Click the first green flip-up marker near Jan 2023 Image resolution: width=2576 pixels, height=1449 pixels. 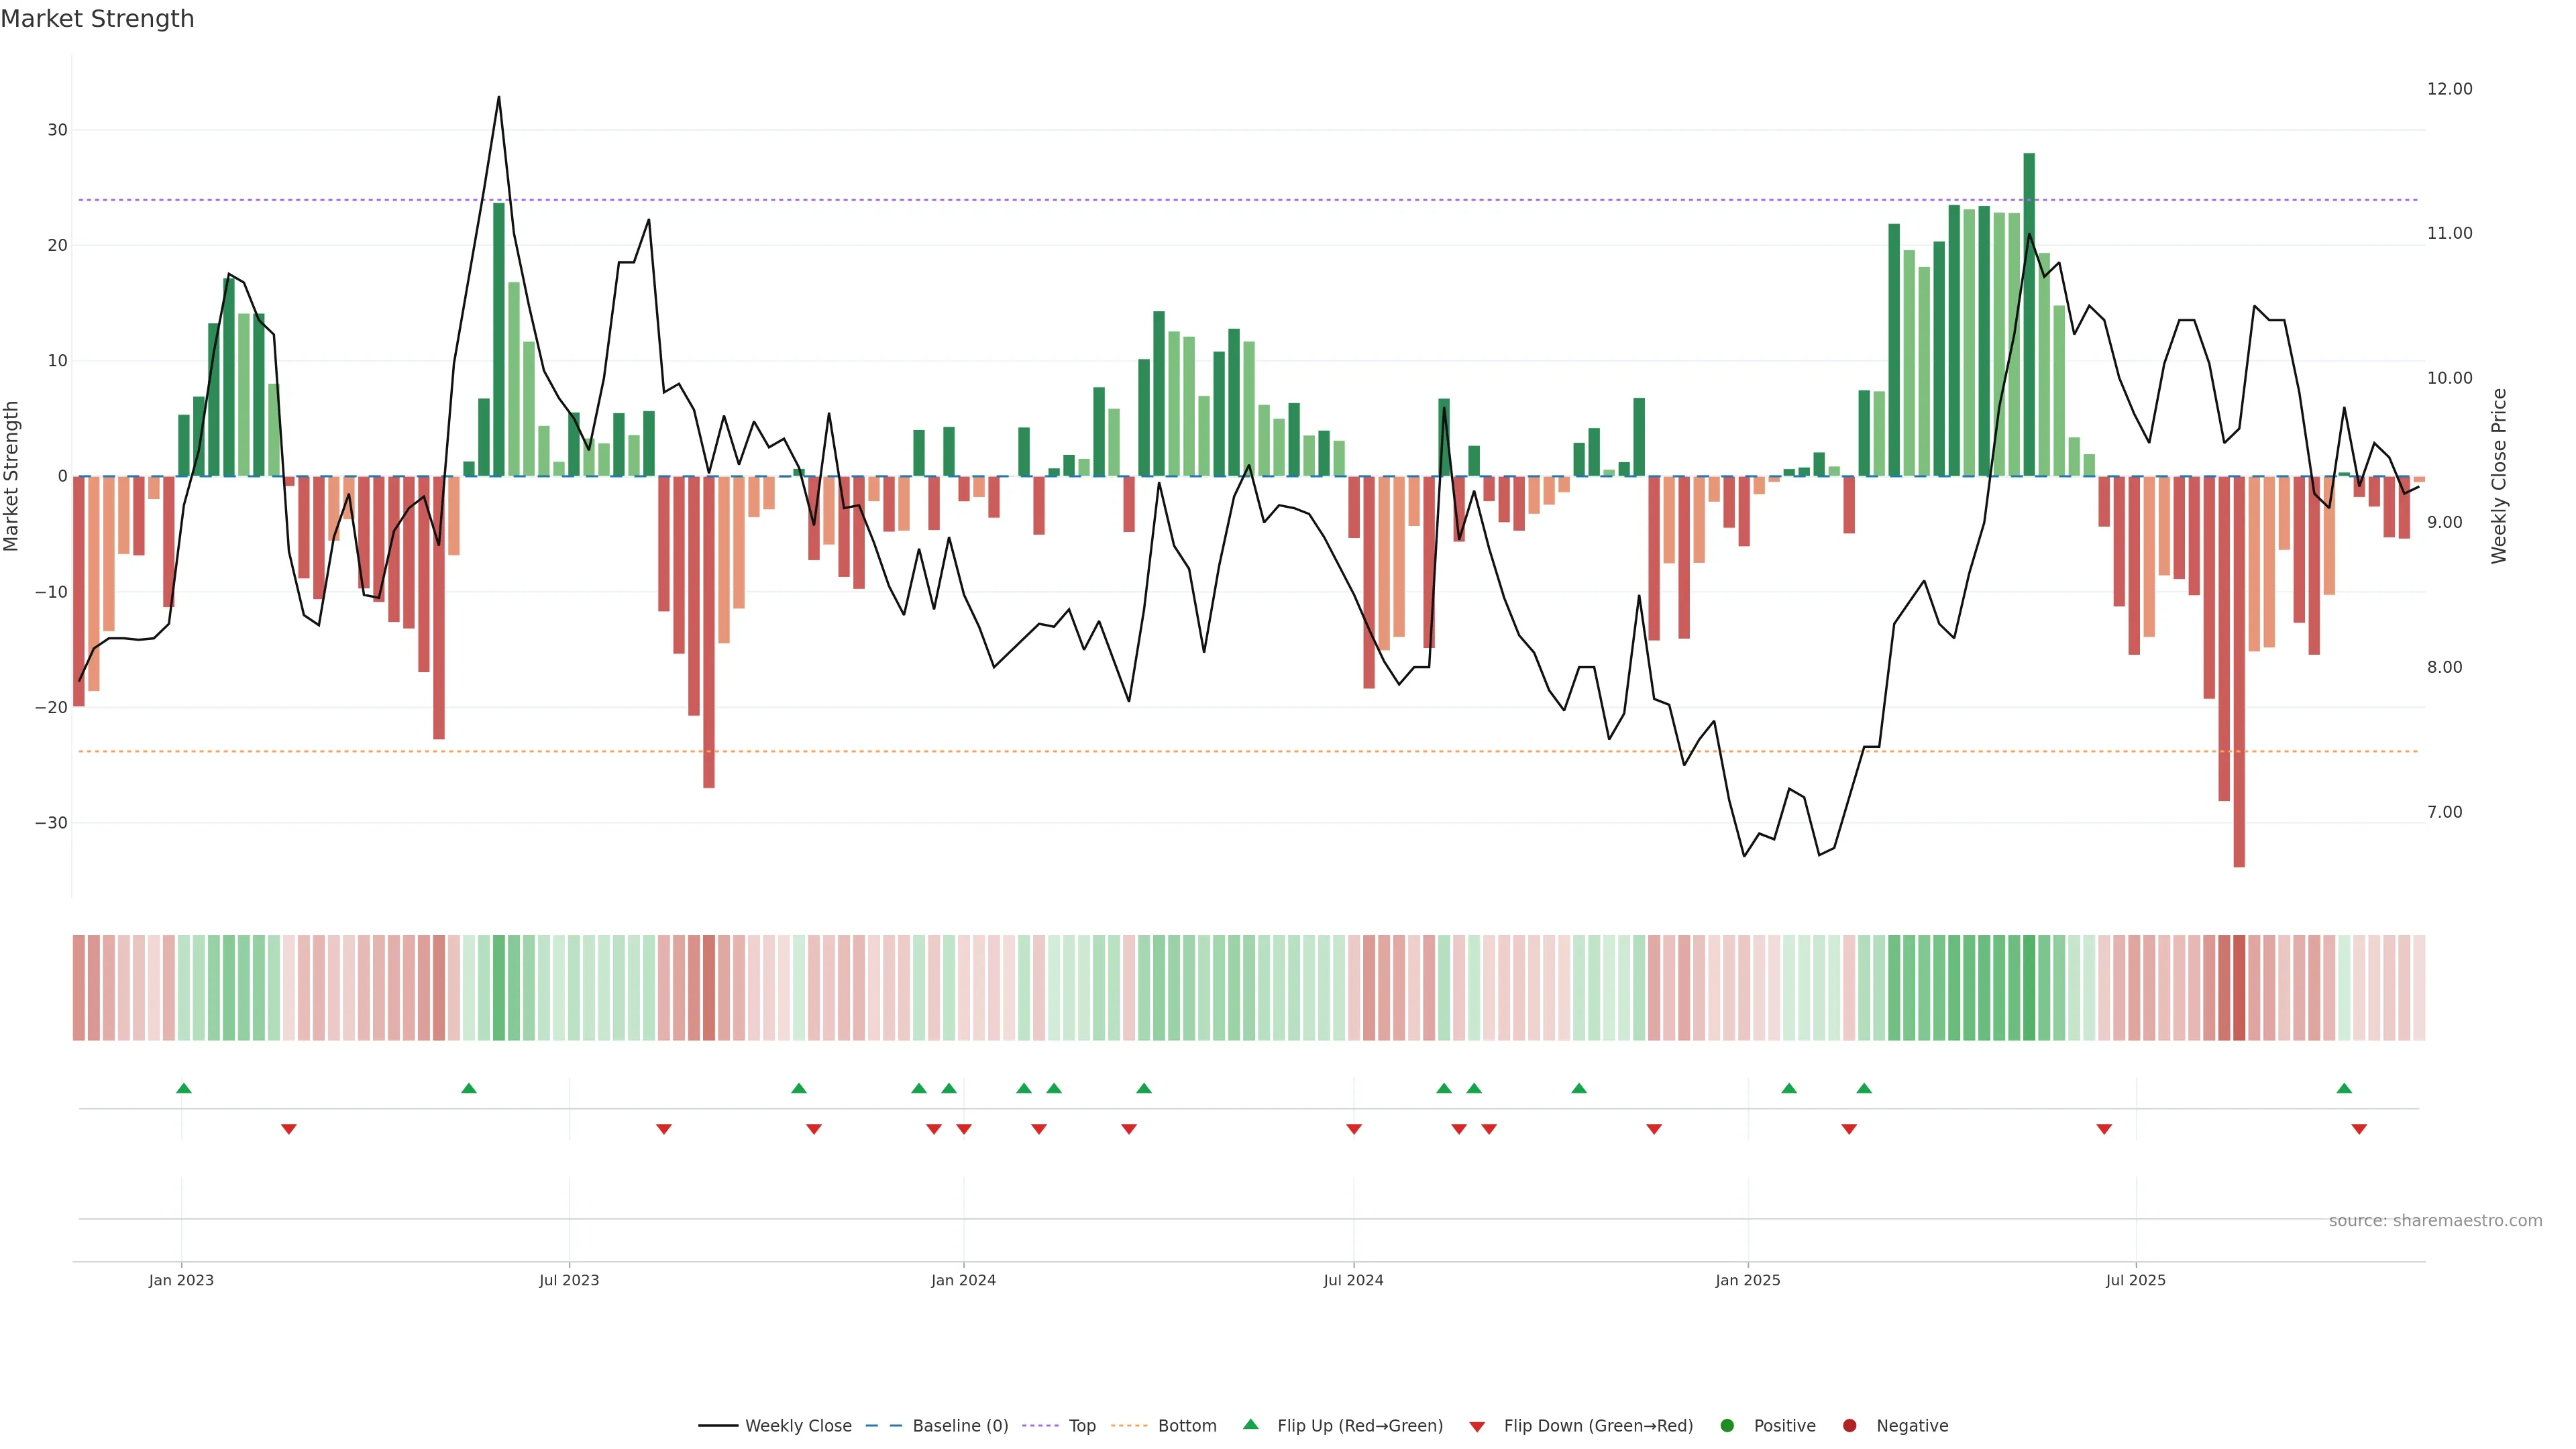(x=184, y=1088)
